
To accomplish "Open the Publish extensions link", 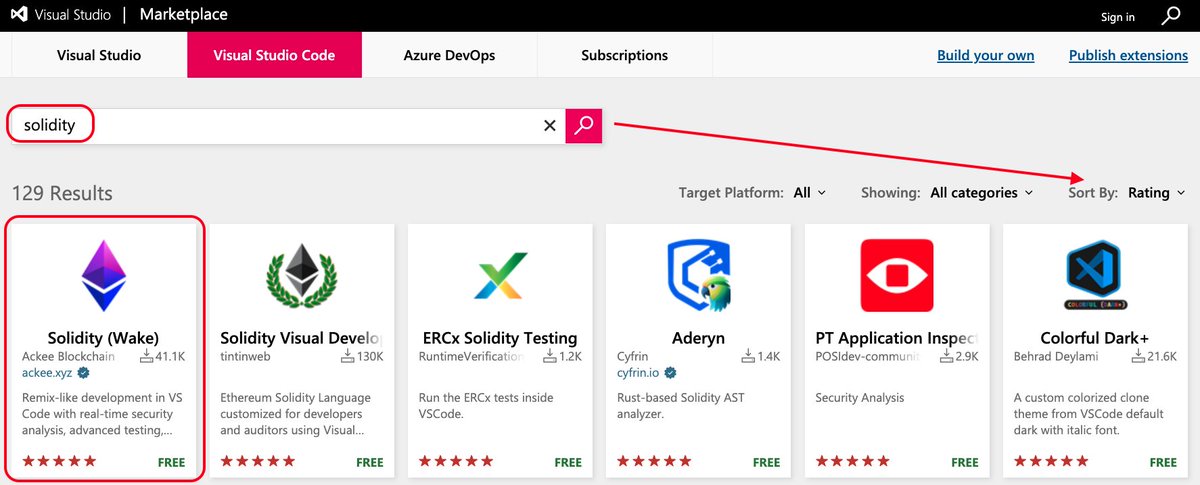I will [x=1128, y=55].
